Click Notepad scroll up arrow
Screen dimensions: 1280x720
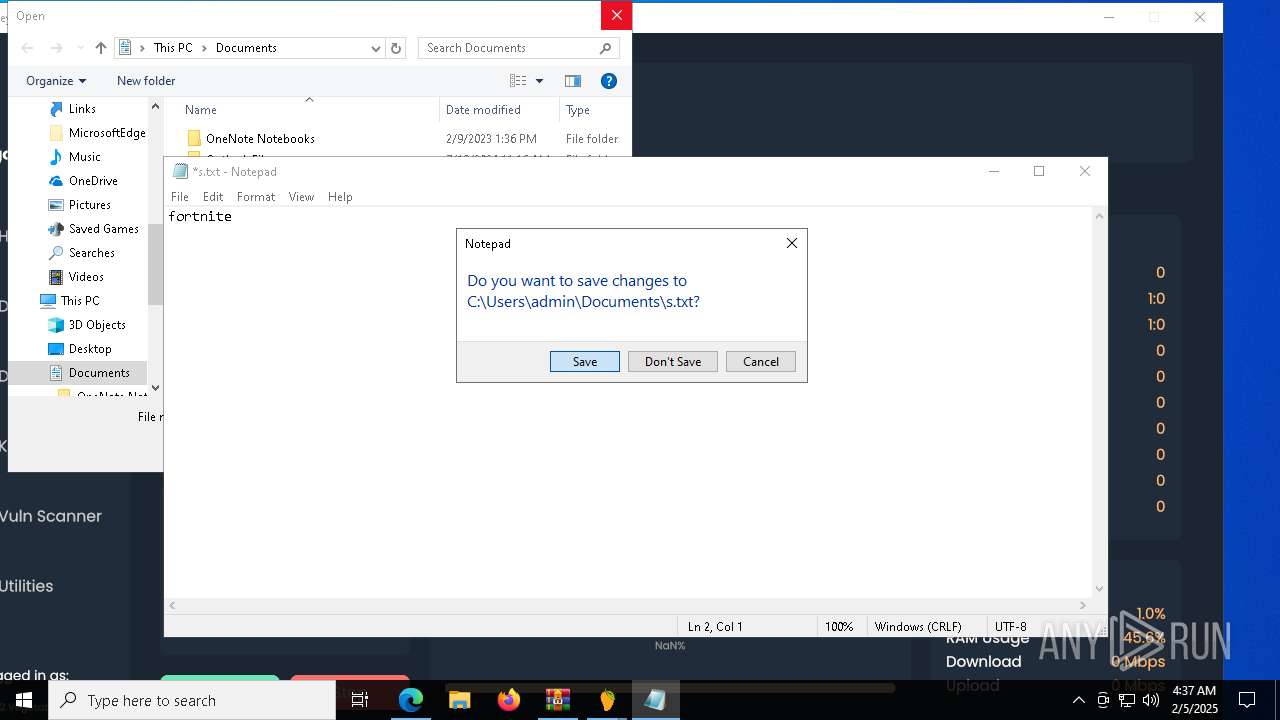[x=1100, y=215]
